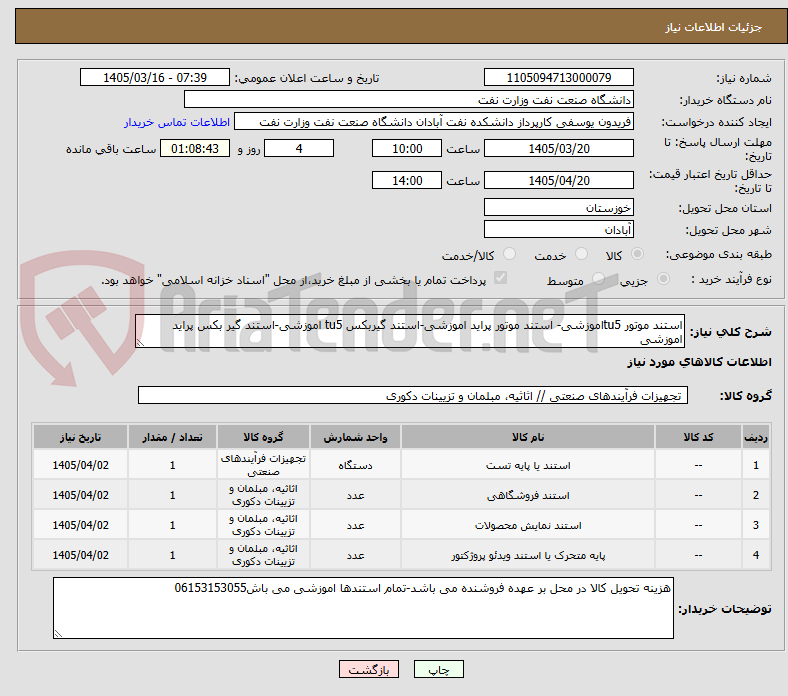Screen dimensions: 788x696
Task: Click the general description text box
Action: pyautogui.click(x=410, y=332)
